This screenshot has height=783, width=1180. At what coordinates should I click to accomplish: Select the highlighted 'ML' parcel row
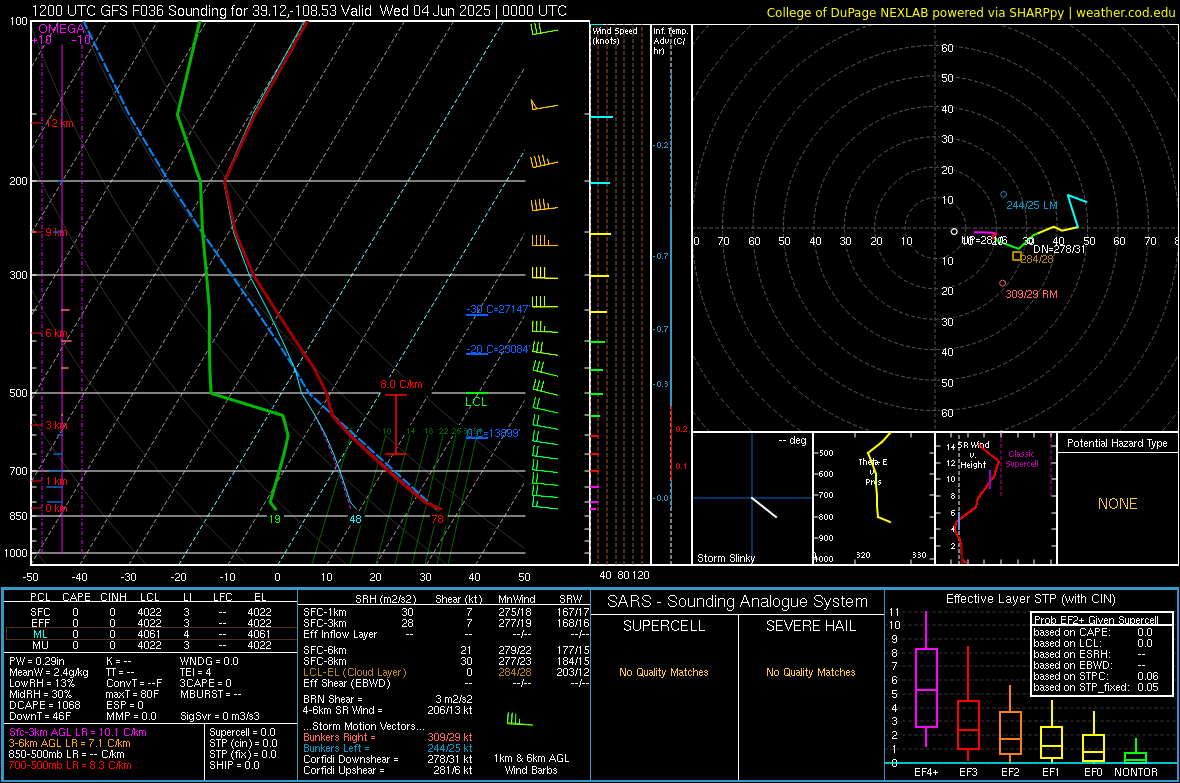click(x=150, y=634)
